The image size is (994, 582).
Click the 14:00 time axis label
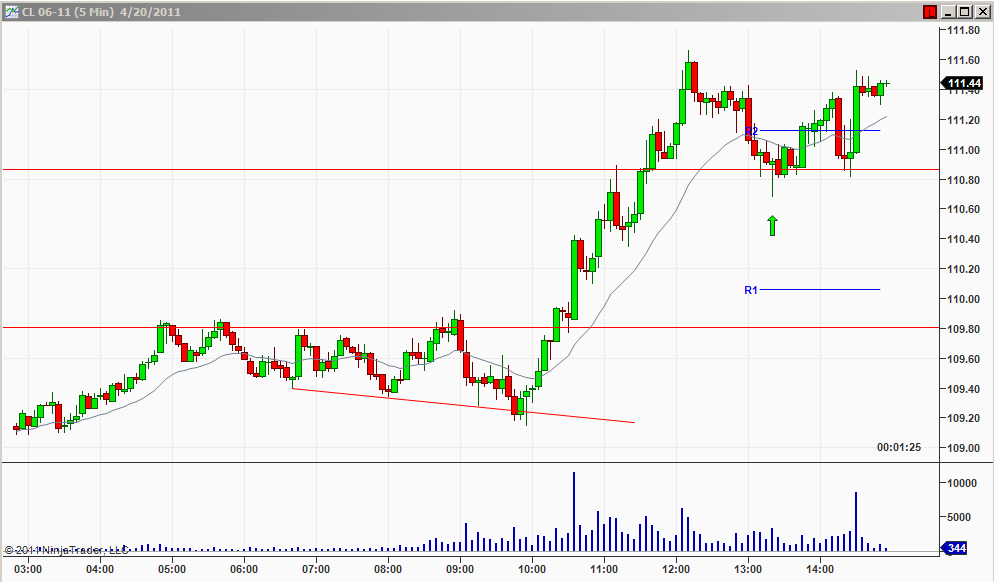[820, 569]
